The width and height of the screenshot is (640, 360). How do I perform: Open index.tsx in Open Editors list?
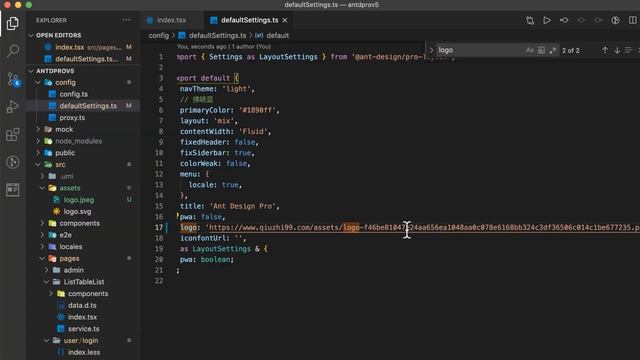pyautogui.click(x=83, y=47)
